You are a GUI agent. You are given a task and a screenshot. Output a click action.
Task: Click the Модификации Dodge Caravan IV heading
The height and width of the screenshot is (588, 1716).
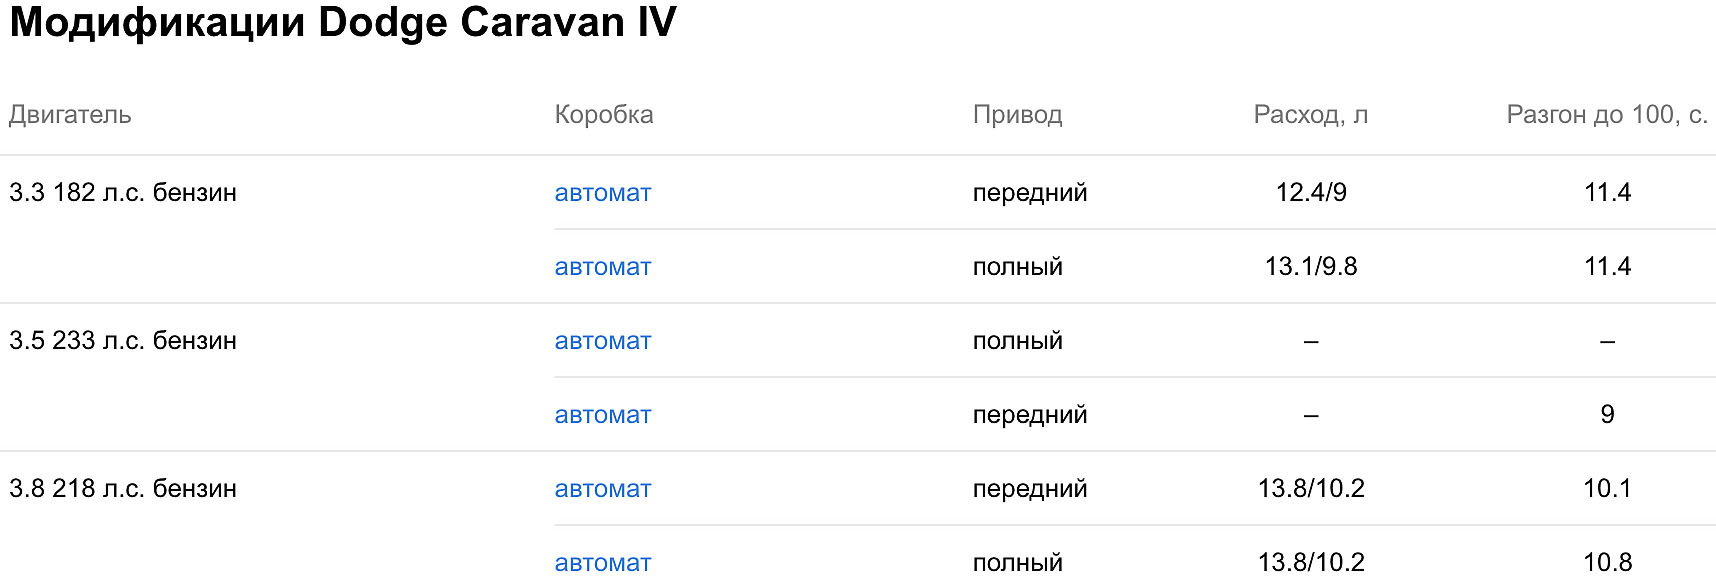click(343, 22)
